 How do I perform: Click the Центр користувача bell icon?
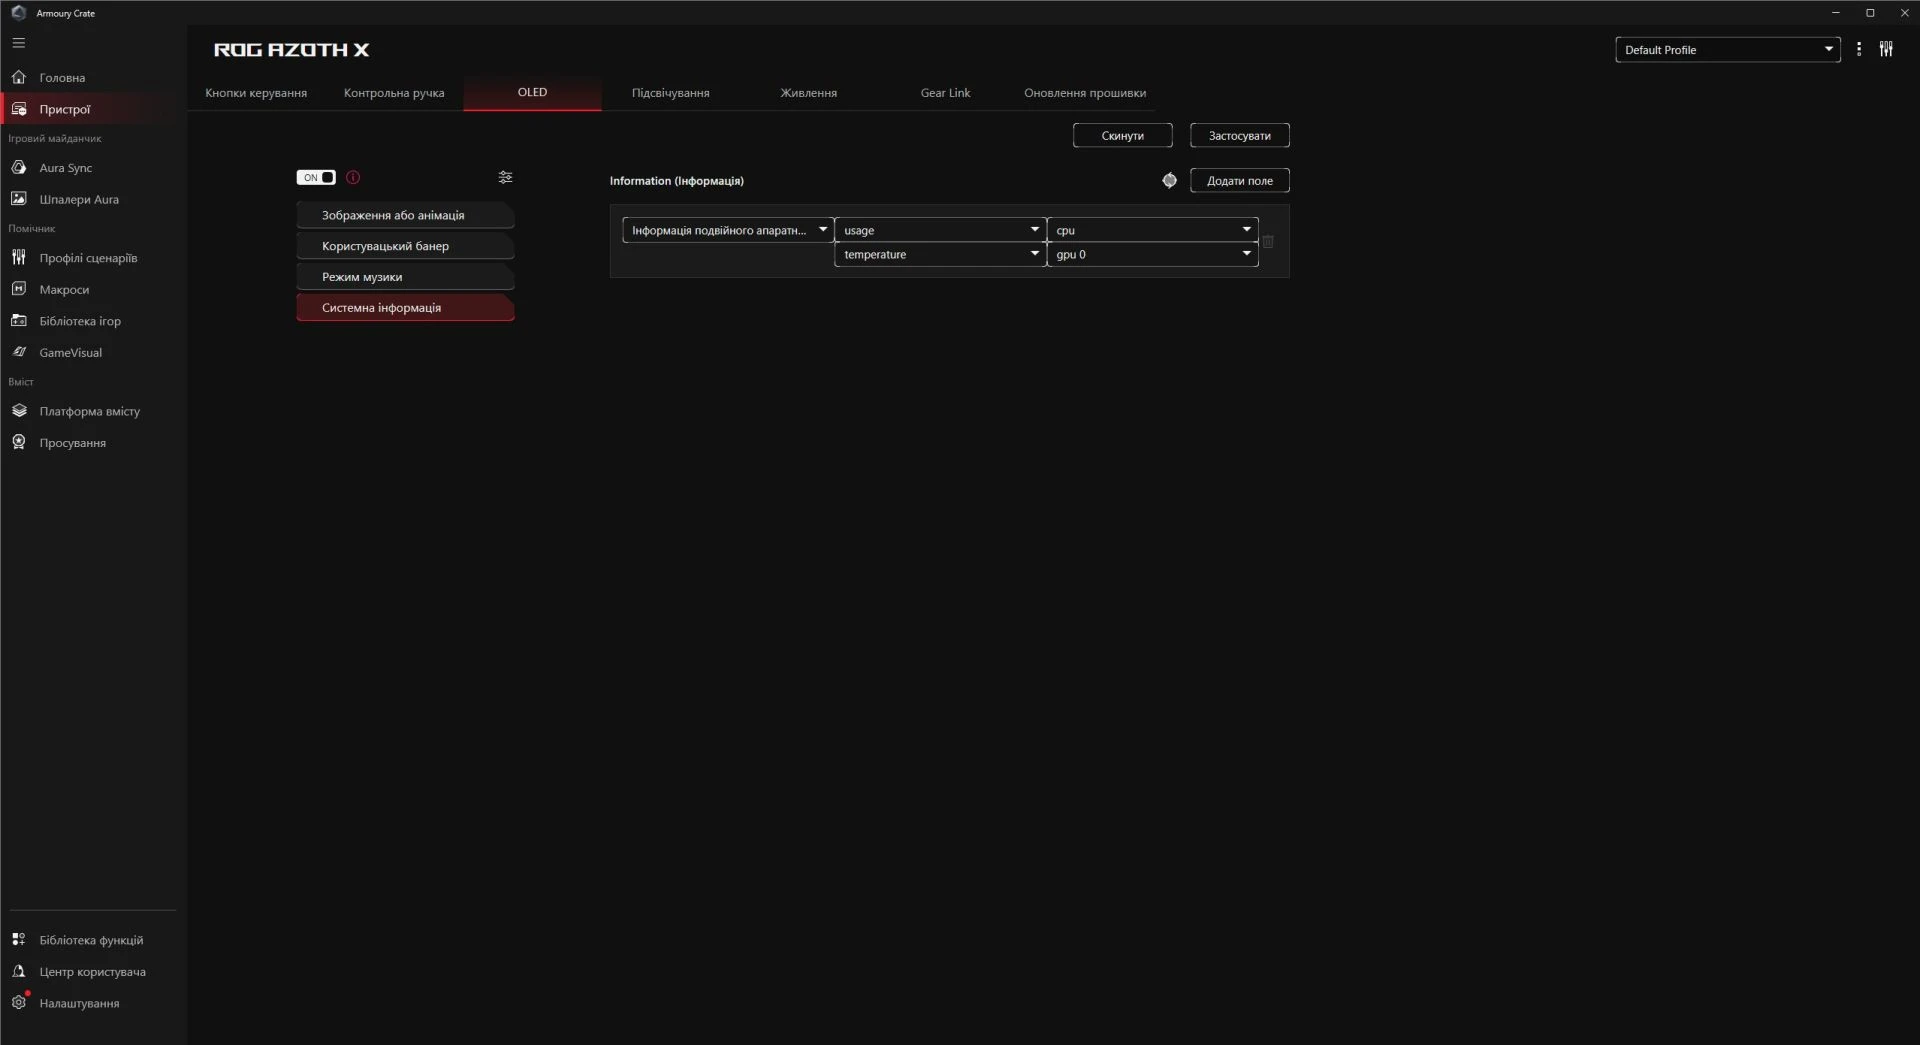point(19,971)
